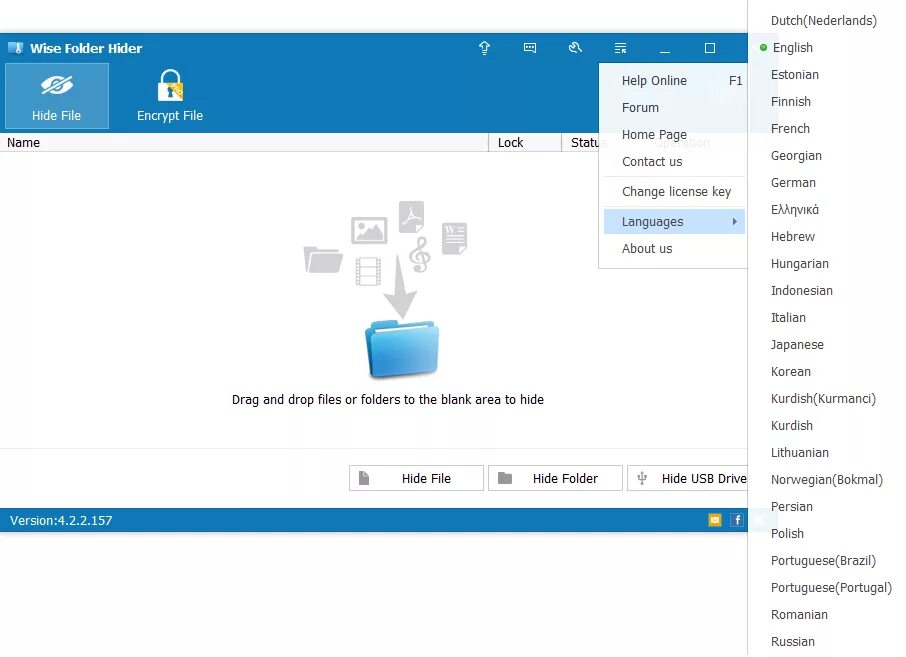Click the Name column header
This screenshot has width=906, height=657.
click(x=244, y=143)
